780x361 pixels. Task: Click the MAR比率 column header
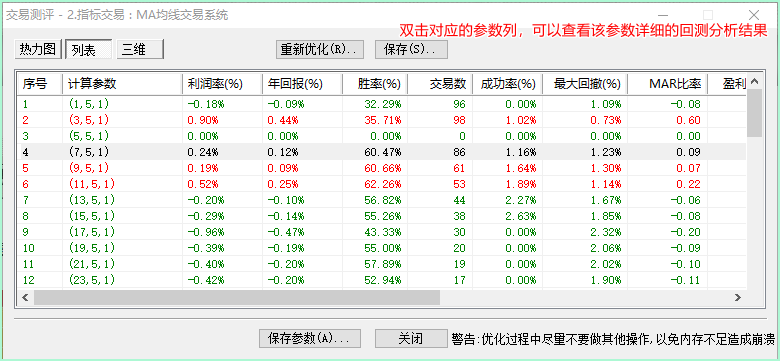pos(667,84)
